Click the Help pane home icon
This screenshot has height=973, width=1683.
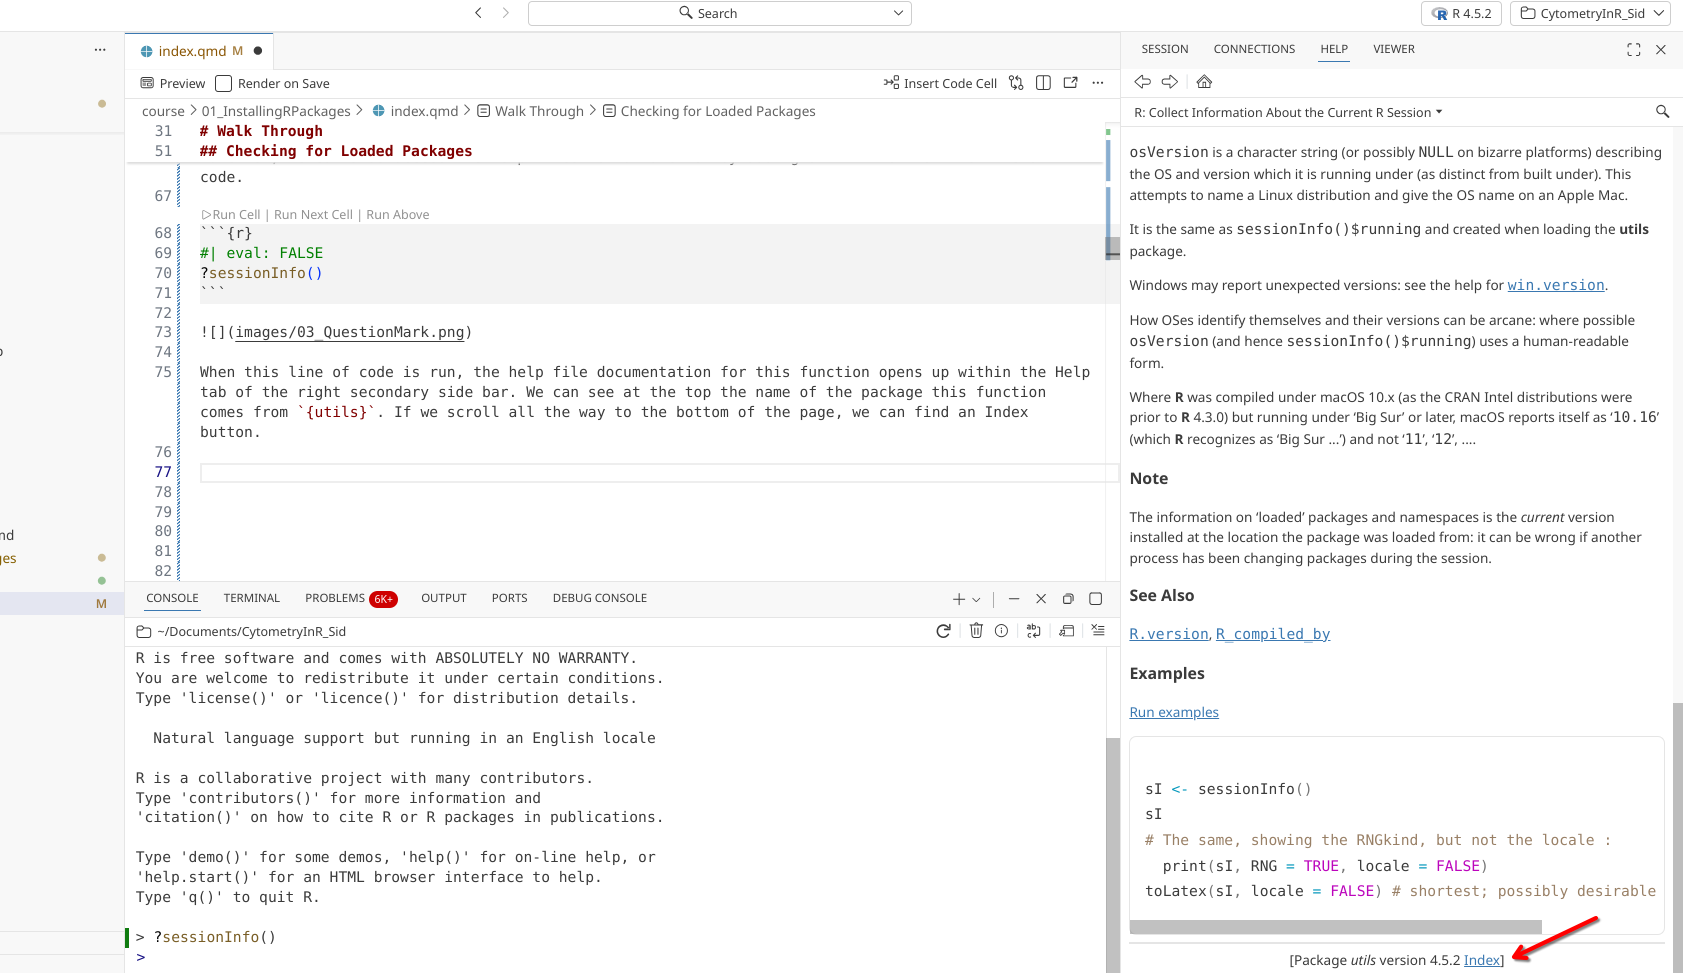(1204, 82)
